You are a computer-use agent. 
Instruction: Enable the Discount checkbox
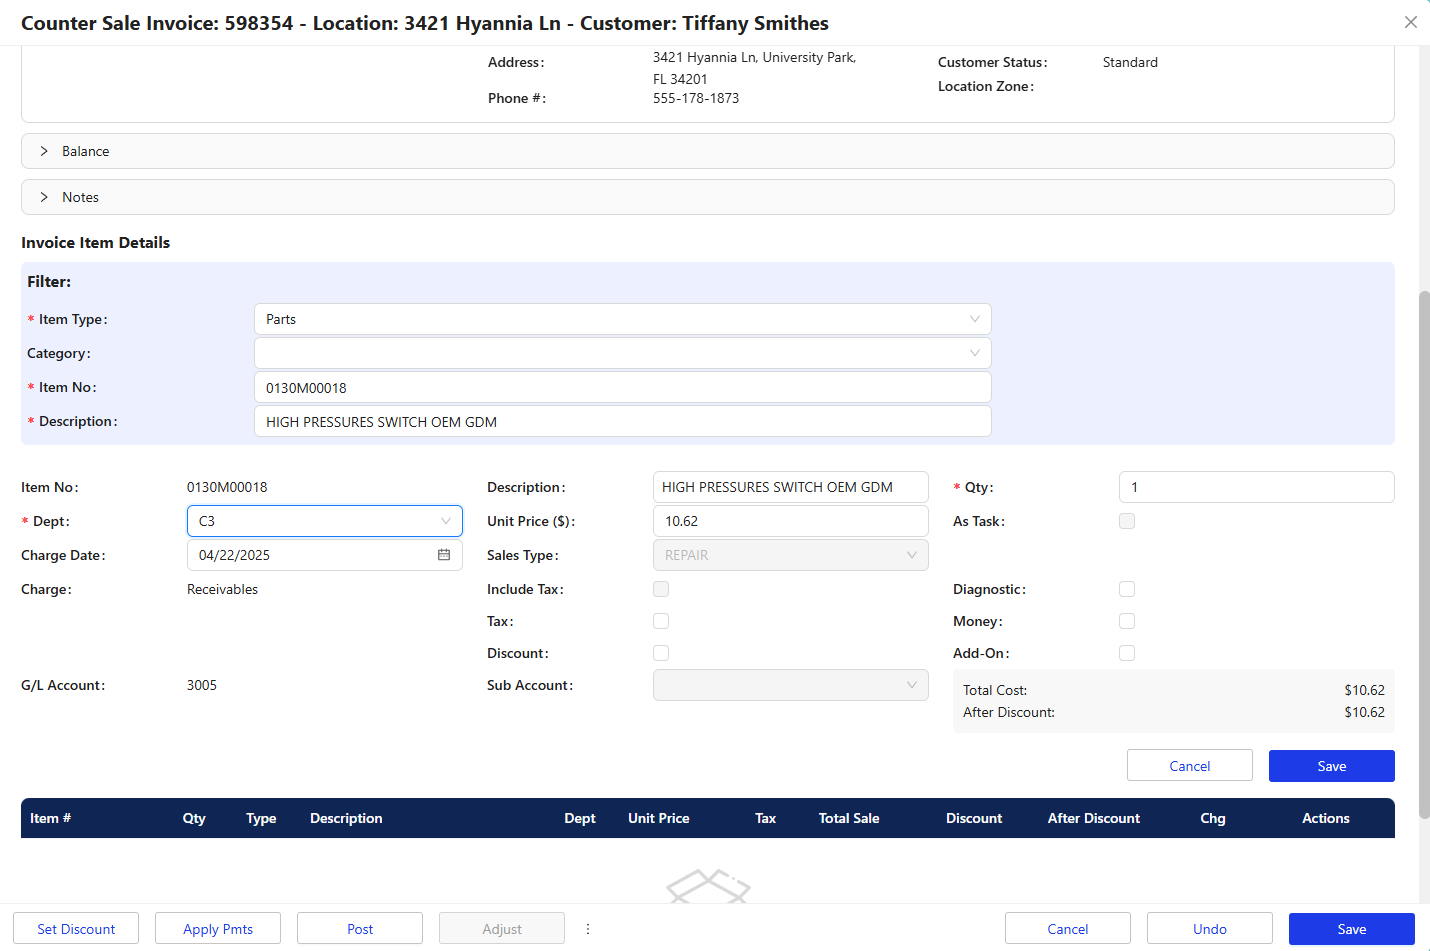tap(661, 653)
